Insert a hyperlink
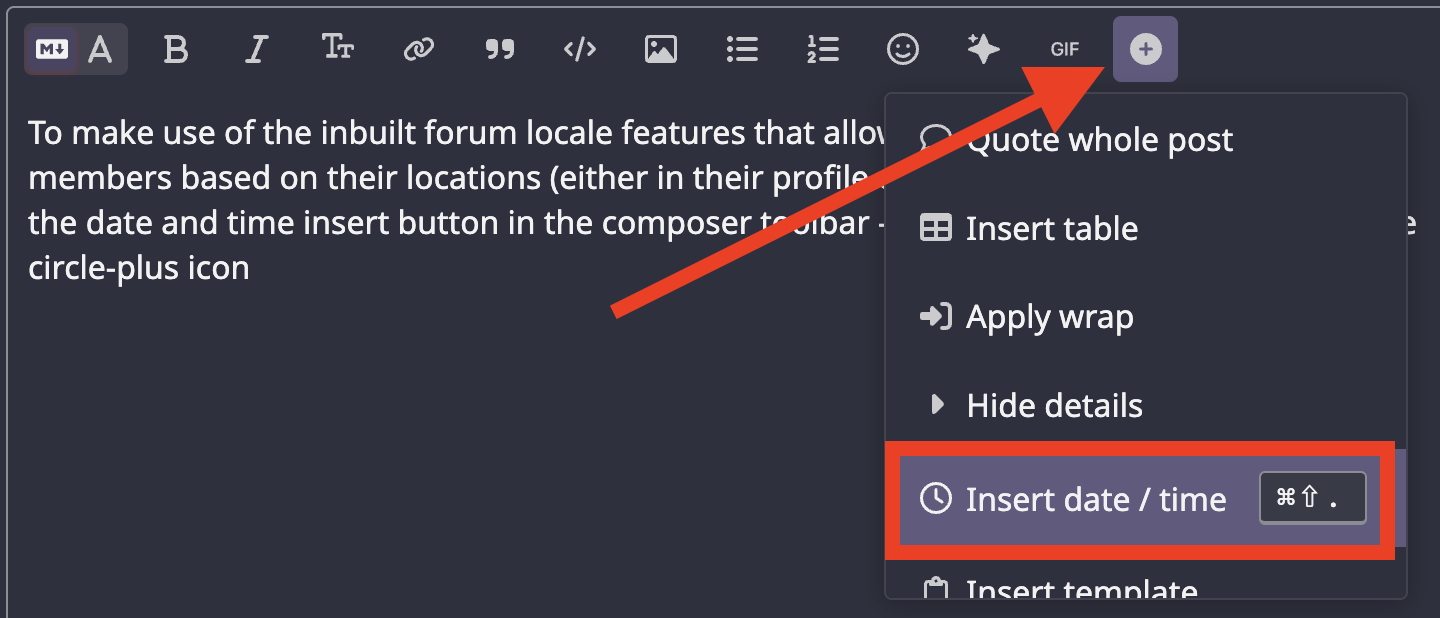1440x618 pixels. [x=418, y=49]
